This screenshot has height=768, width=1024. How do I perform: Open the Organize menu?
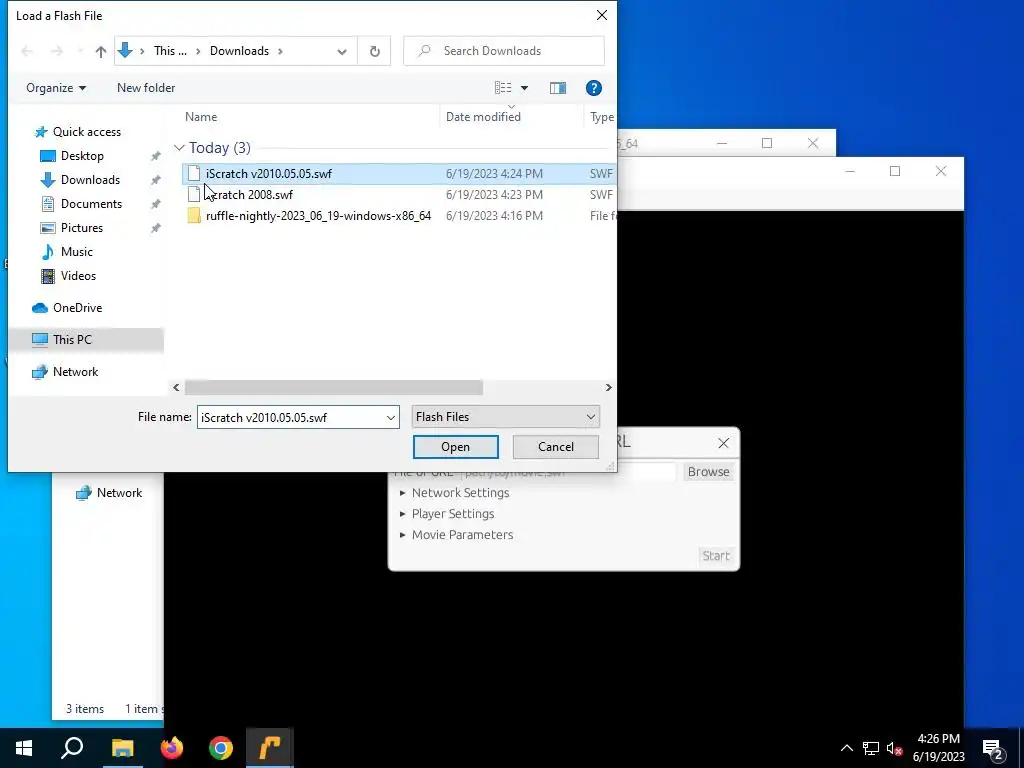(56, 88)
